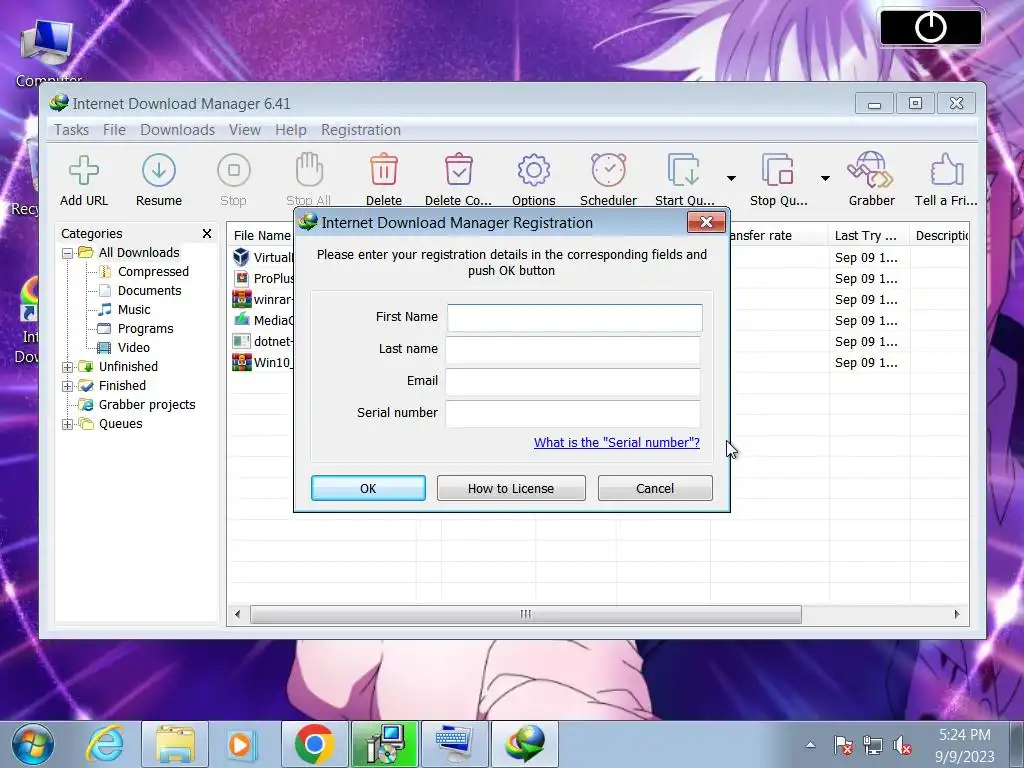Click the scrollbar left arrow
1024x768 pixels.
click(x=238, y=615)
